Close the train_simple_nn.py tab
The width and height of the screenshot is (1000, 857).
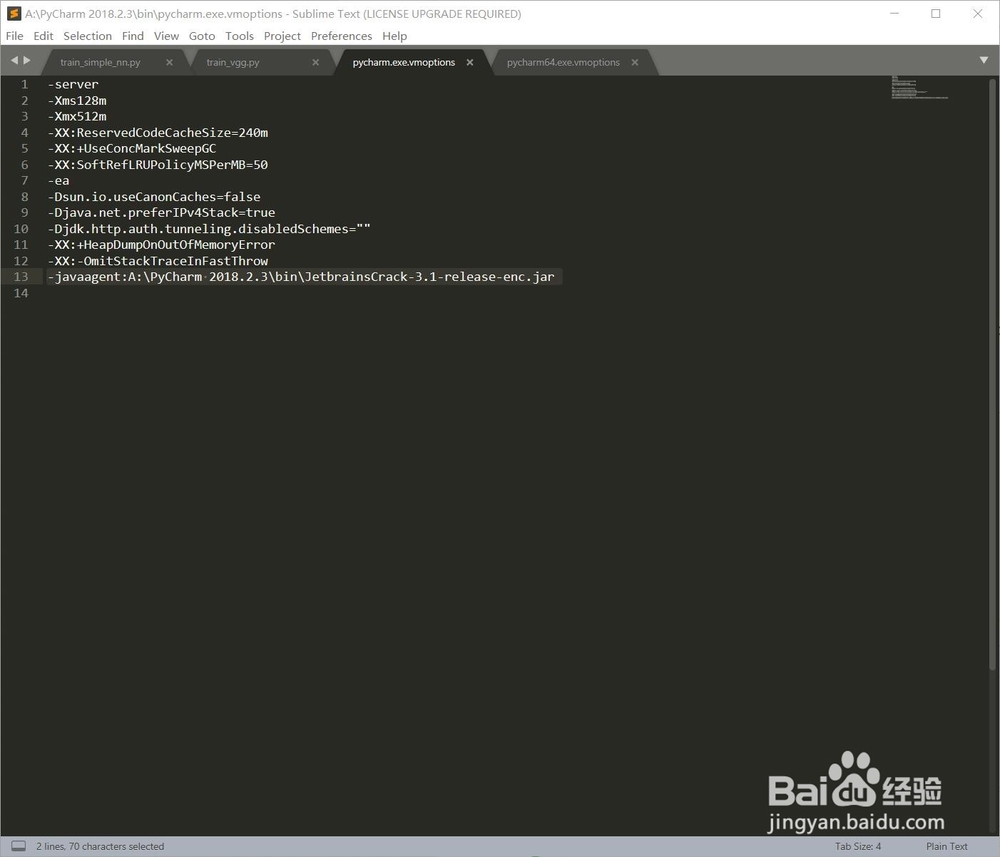tap(169, 62)
